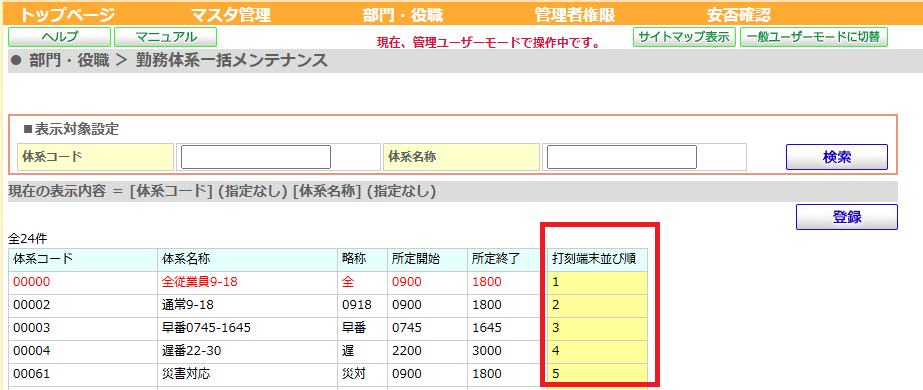Edit sort order field for 通常9-18

[597, 305]
